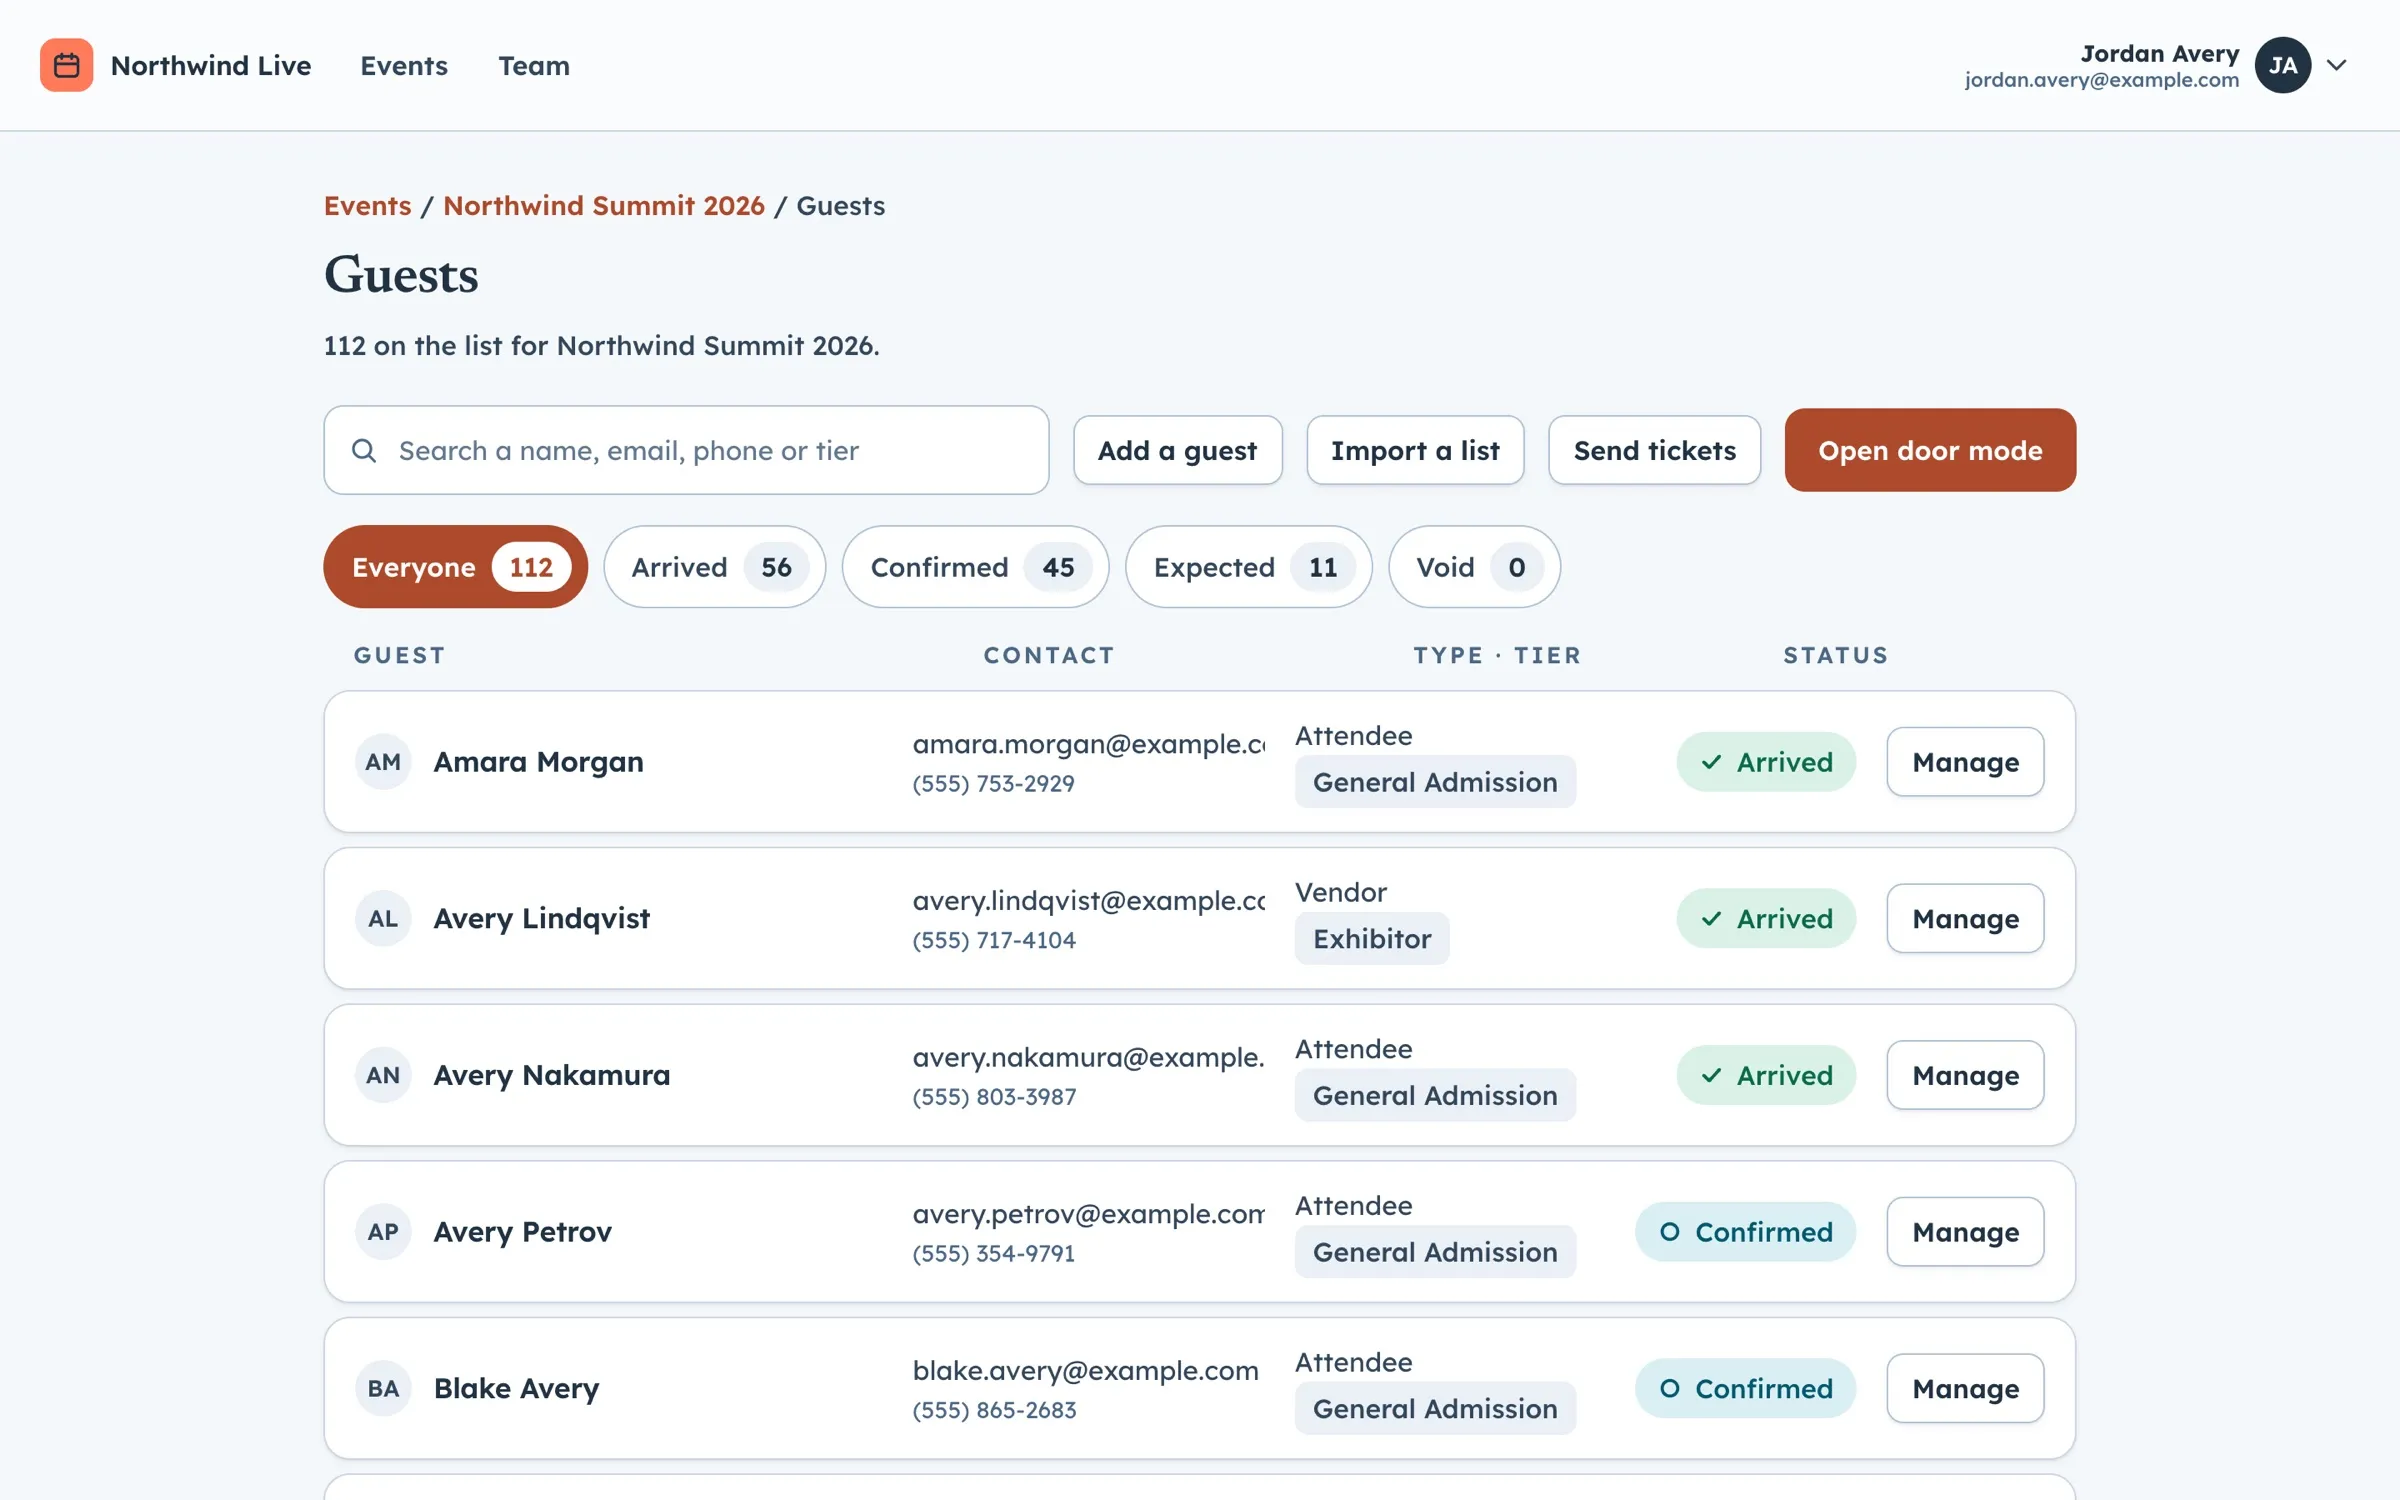Open Northwind Summit 2026 breadcrumb link
The height and width of the screenshot is (1500, 2400).
(x=604, y=205)
